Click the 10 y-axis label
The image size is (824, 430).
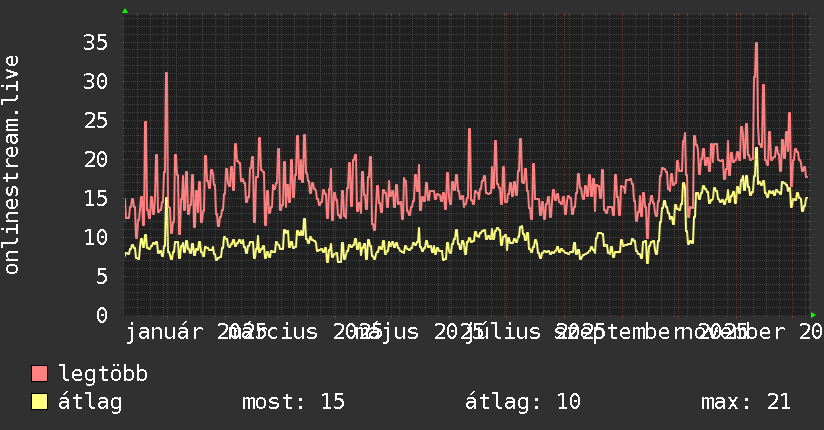96,237
